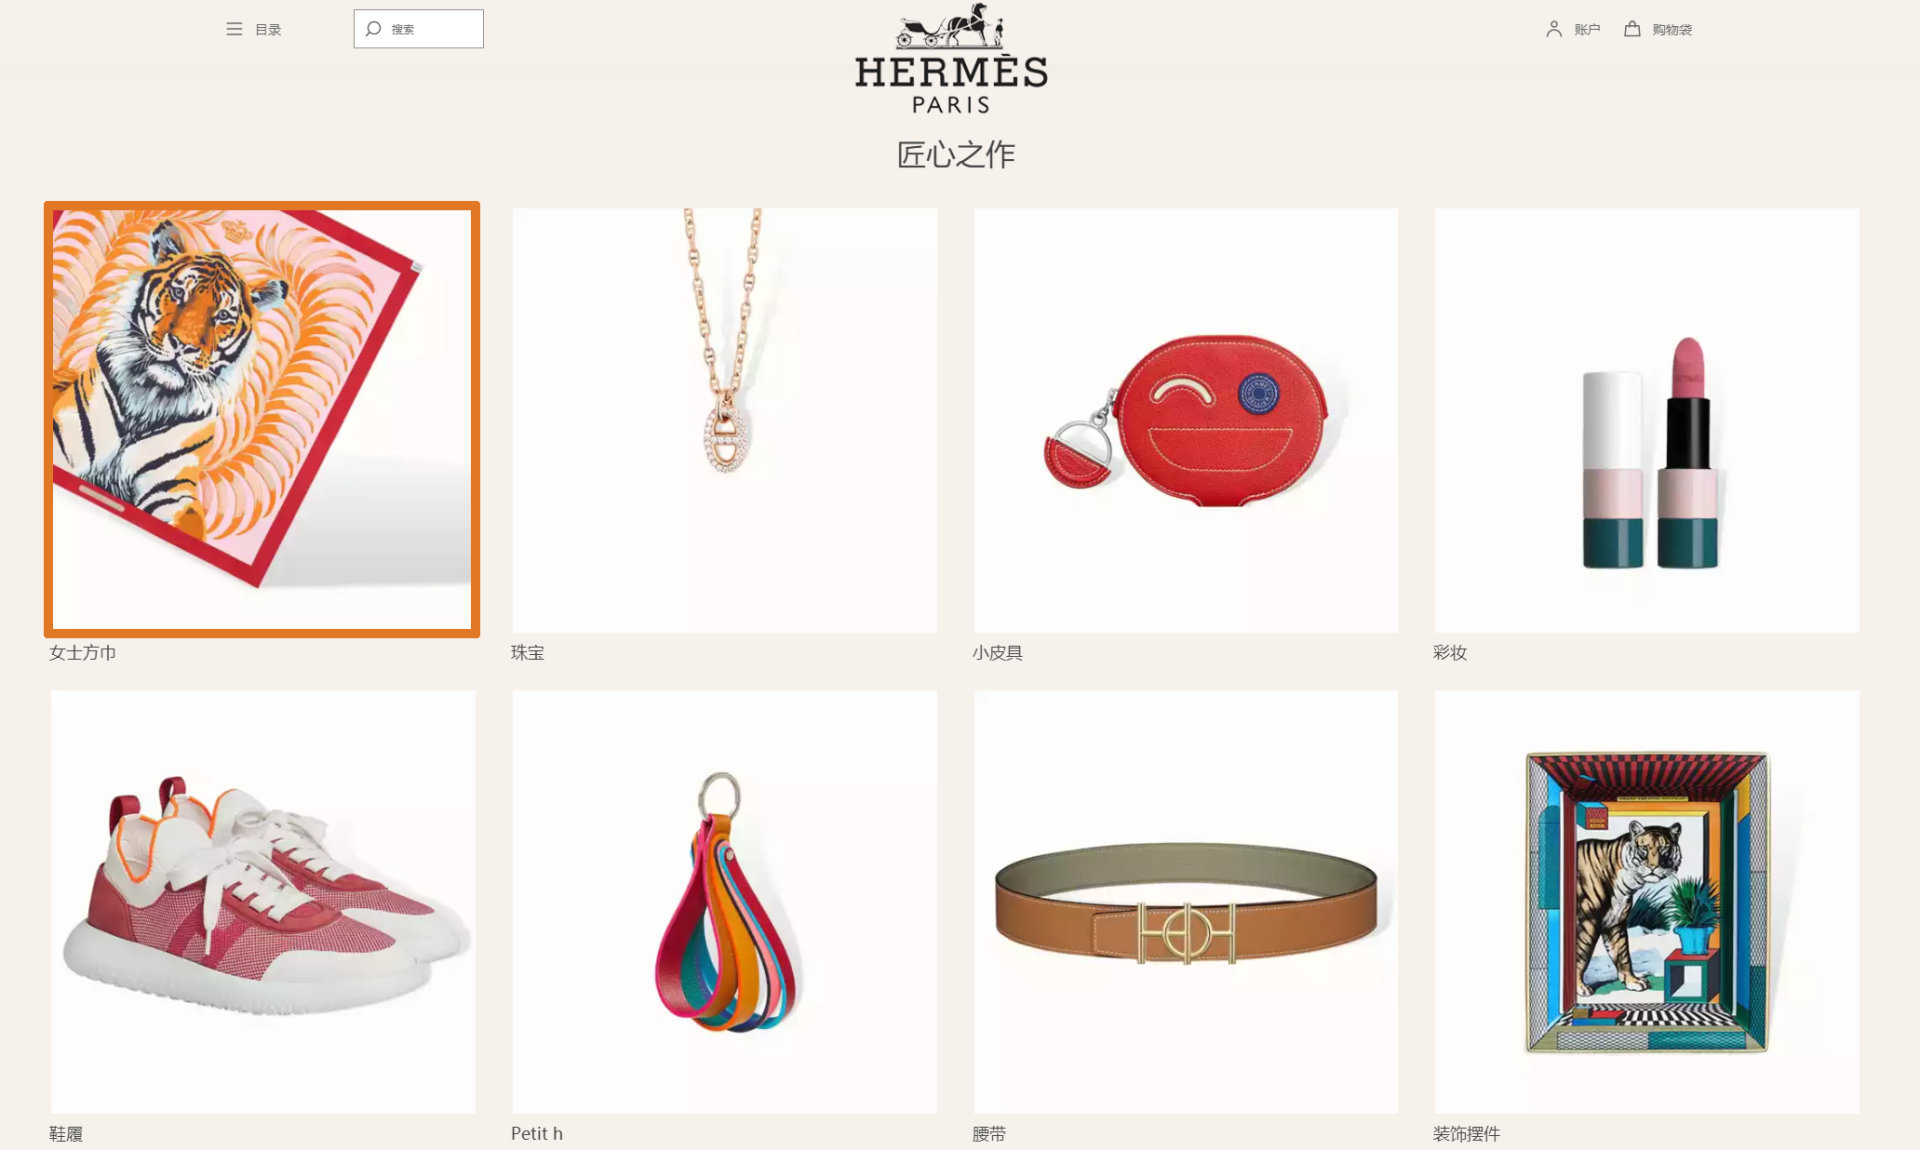Image resolution: width=1920 pixels, height=1150 pixels.
Task: Open the hamburger menu icon beside 目录
Action: [x=234, y=29]
